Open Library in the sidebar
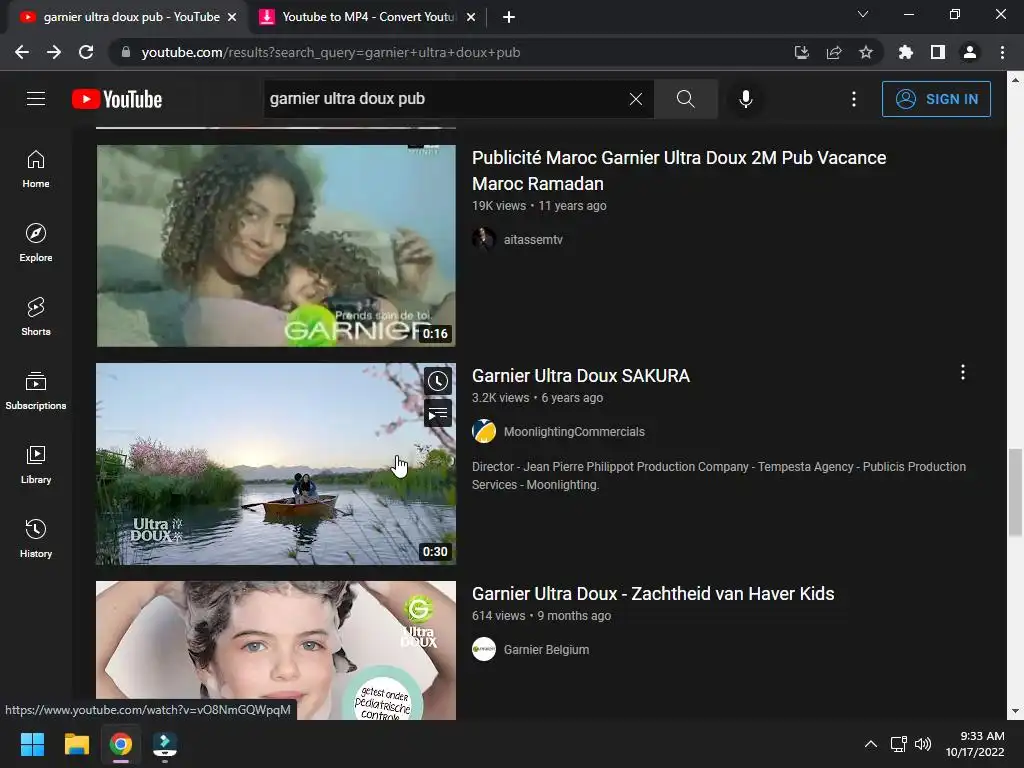 coord(36,464)
